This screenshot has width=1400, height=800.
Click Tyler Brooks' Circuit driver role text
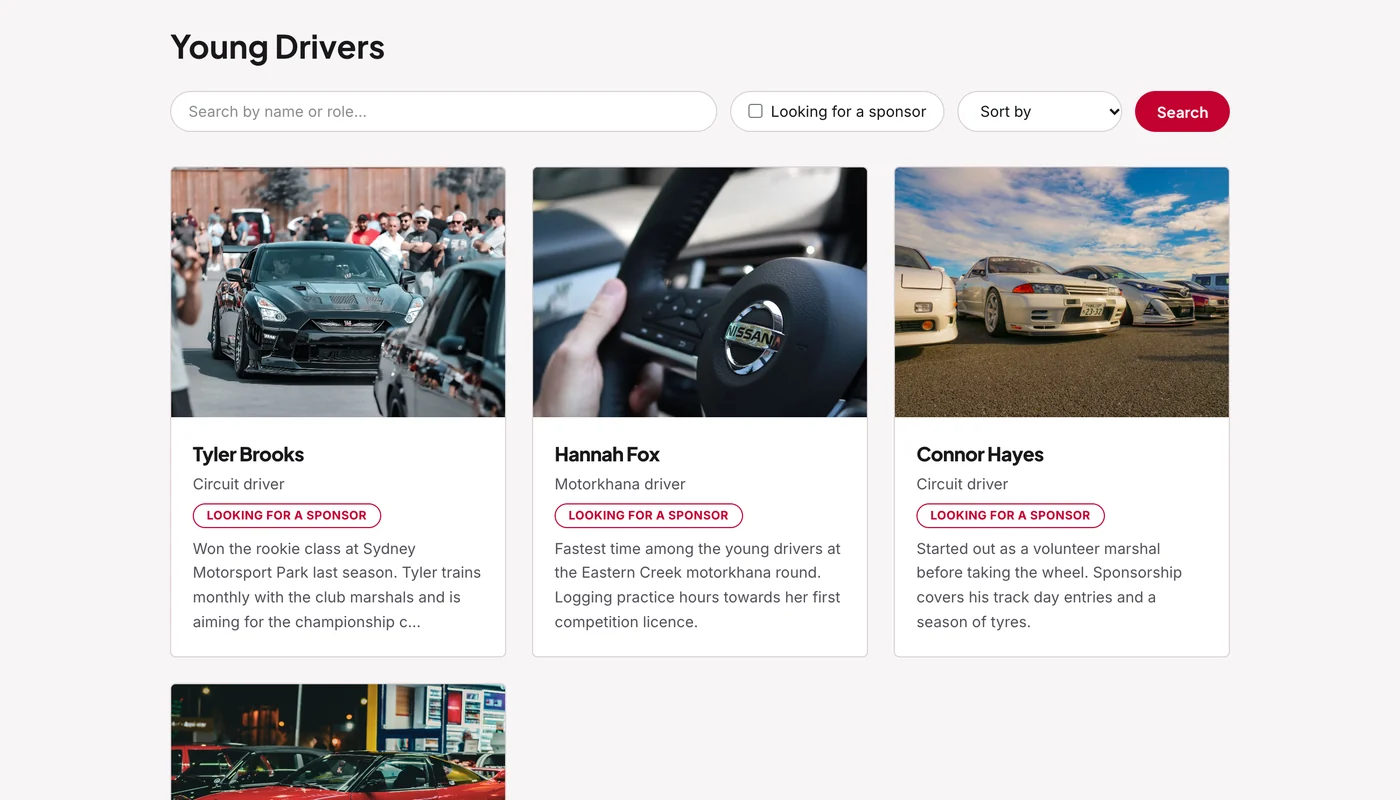pos(239,484)
